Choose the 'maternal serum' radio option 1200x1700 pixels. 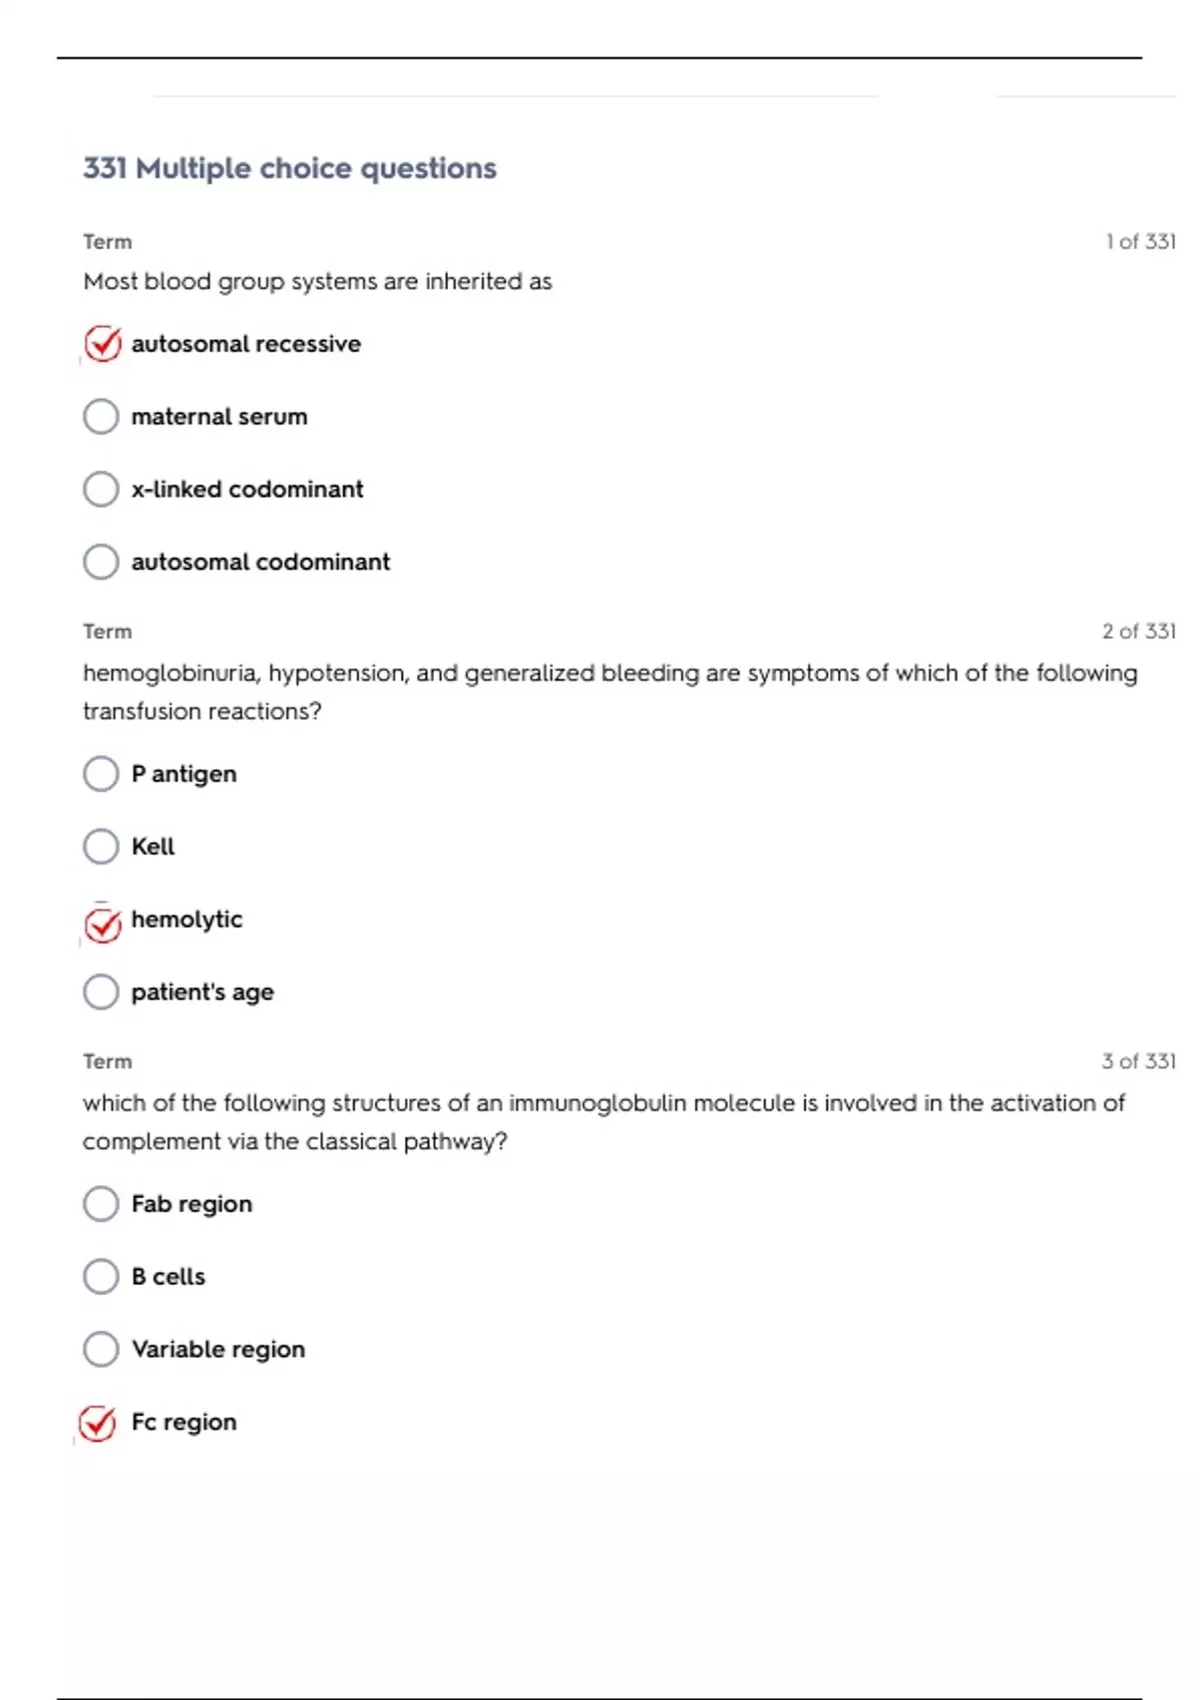[x=101, y=416]
